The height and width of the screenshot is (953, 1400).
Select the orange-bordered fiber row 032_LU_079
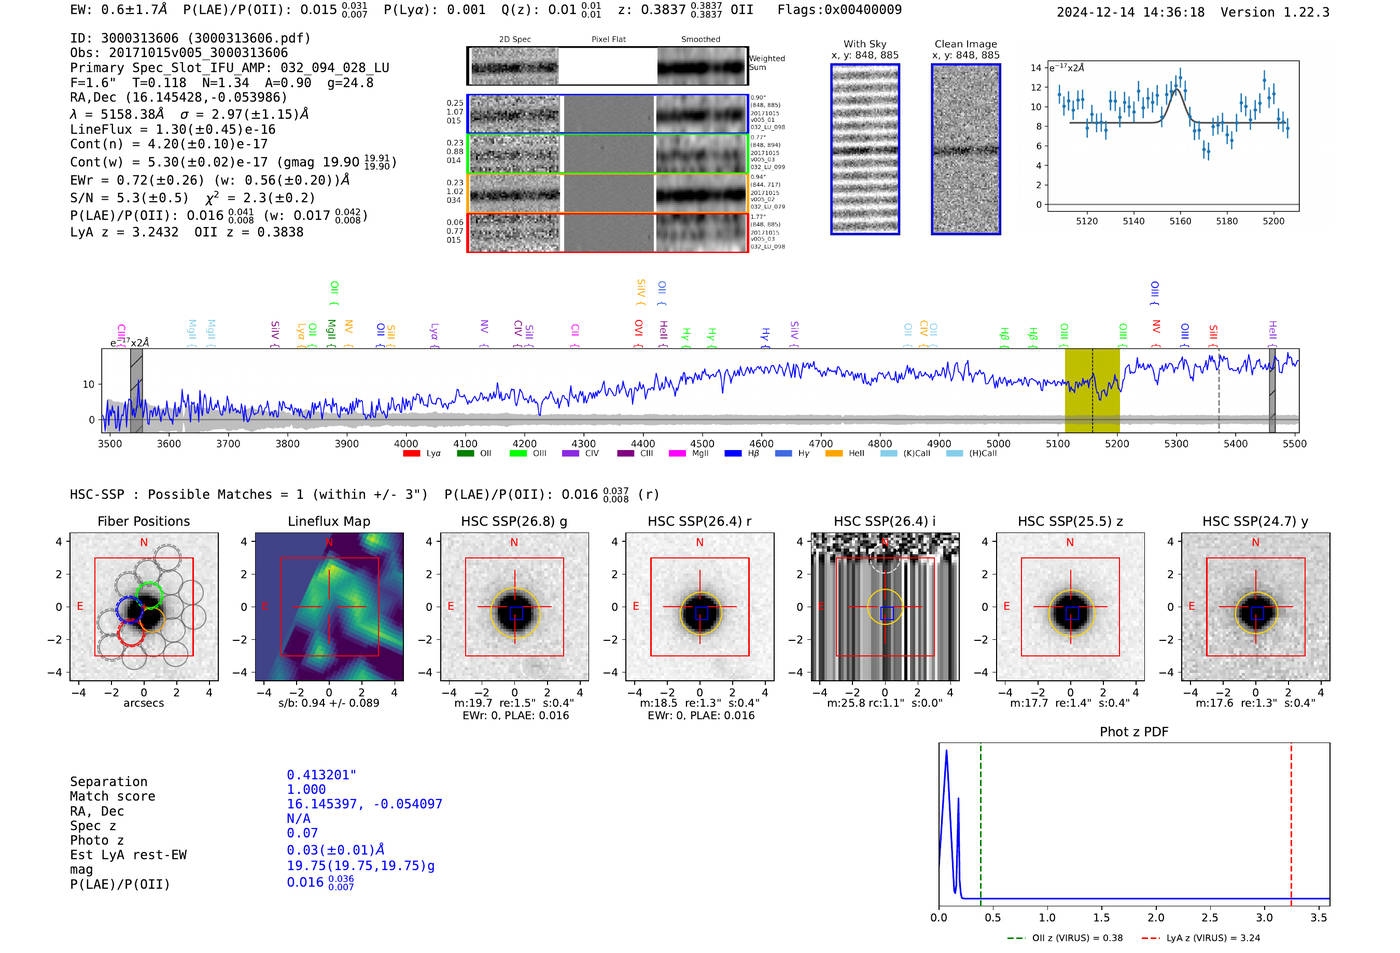coord(608,193)
